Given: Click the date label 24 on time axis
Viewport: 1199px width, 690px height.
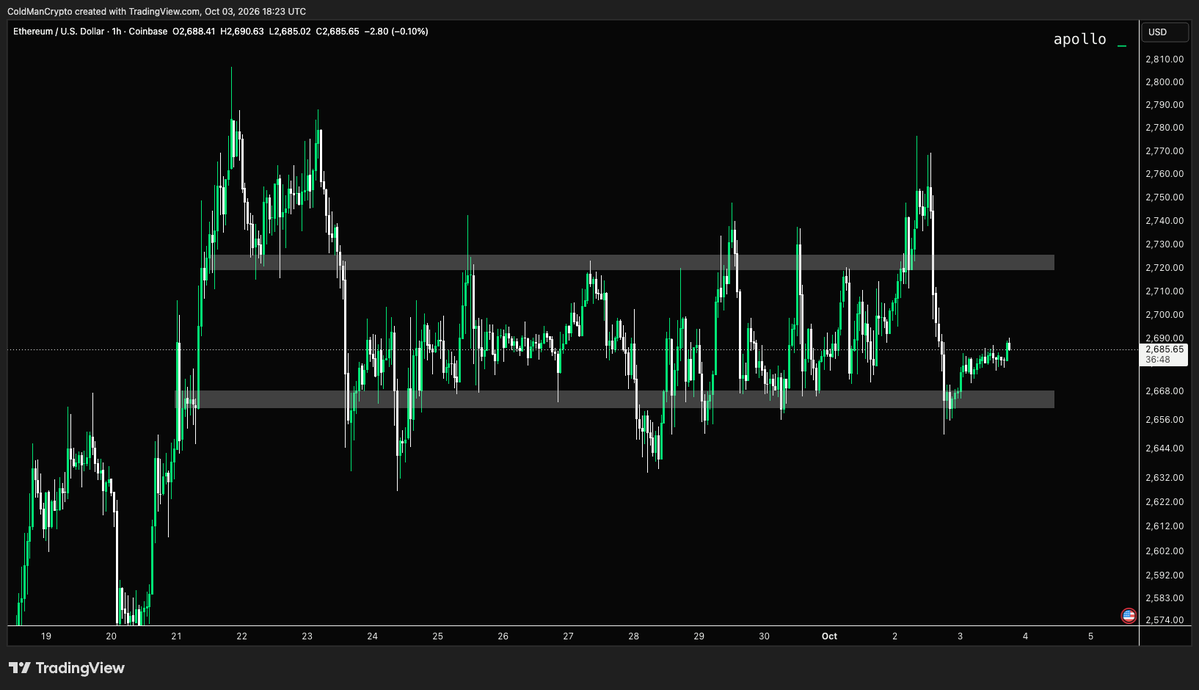Looking at the screenshot, I should click(x=372, y=636).
